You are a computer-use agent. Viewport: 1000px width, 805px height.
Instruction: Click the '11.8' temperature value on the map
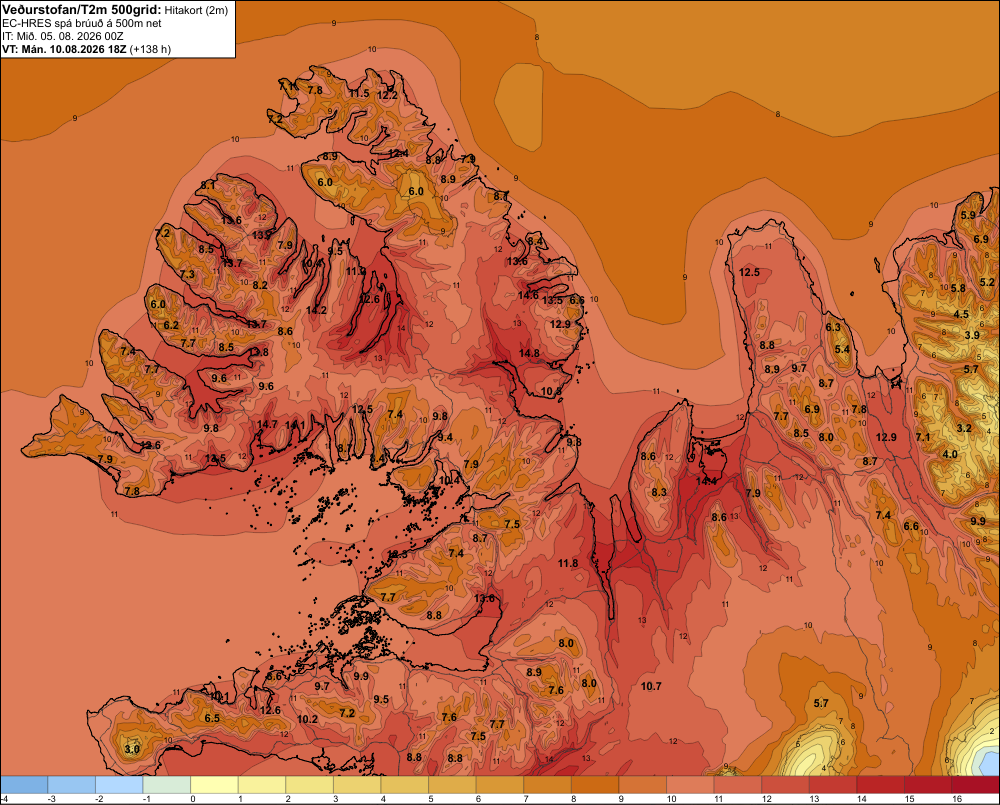click(568, 563)
